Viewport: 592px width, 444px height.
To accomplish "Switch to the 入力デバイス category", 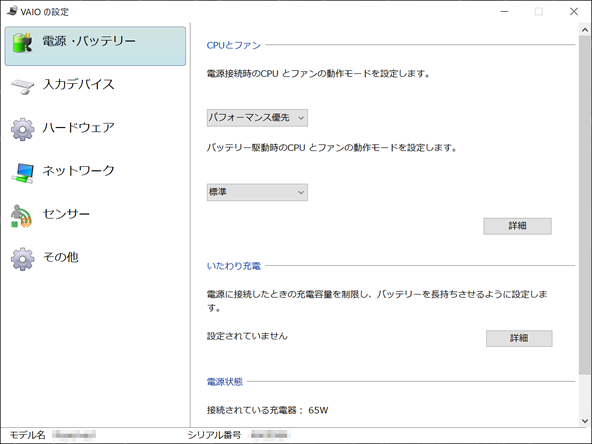I will (x=95, y=85).
